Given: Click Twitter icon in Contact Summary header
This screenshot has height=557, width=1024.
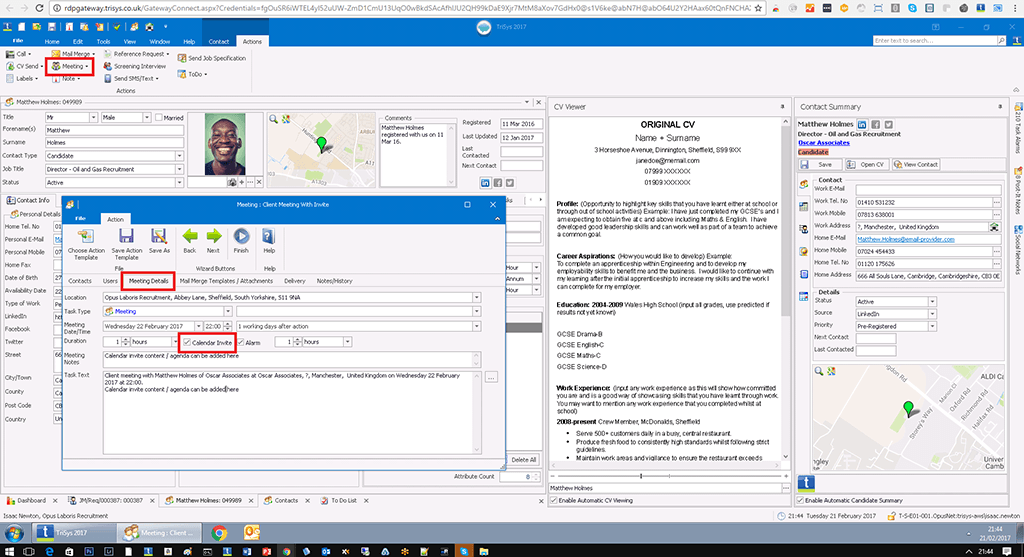Looking at the screenshot, I should pyautogui.click(x=888, y=124).
